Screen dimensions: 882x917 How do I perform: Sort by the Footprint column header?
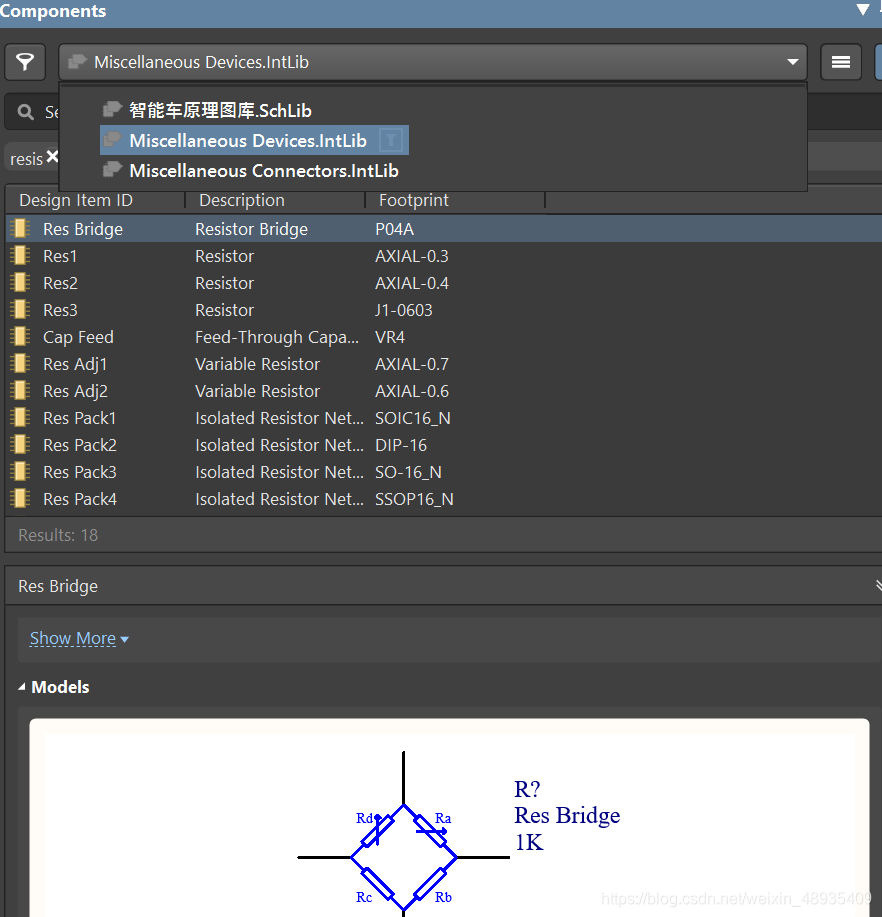point(414,200)
